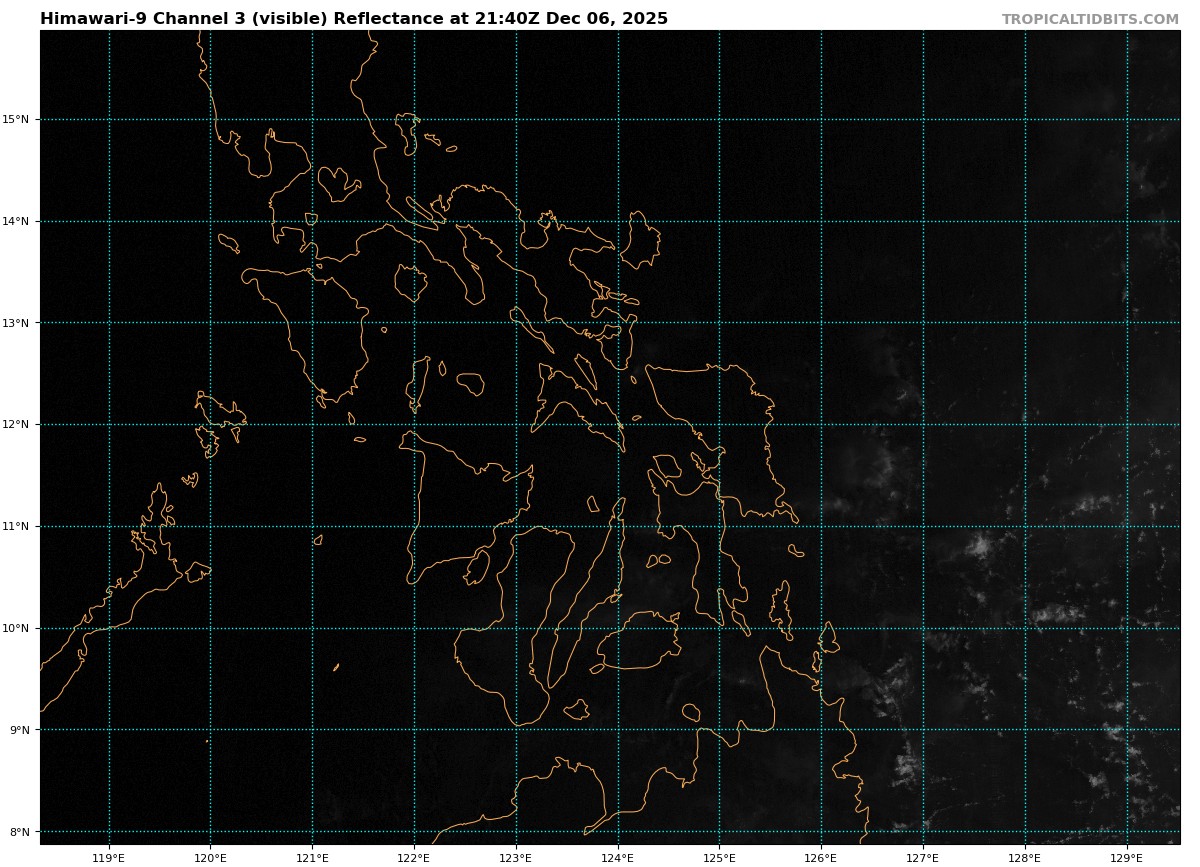Click the 13°N latitude axis label
The image size is (1200, 867).
point(17,323)
